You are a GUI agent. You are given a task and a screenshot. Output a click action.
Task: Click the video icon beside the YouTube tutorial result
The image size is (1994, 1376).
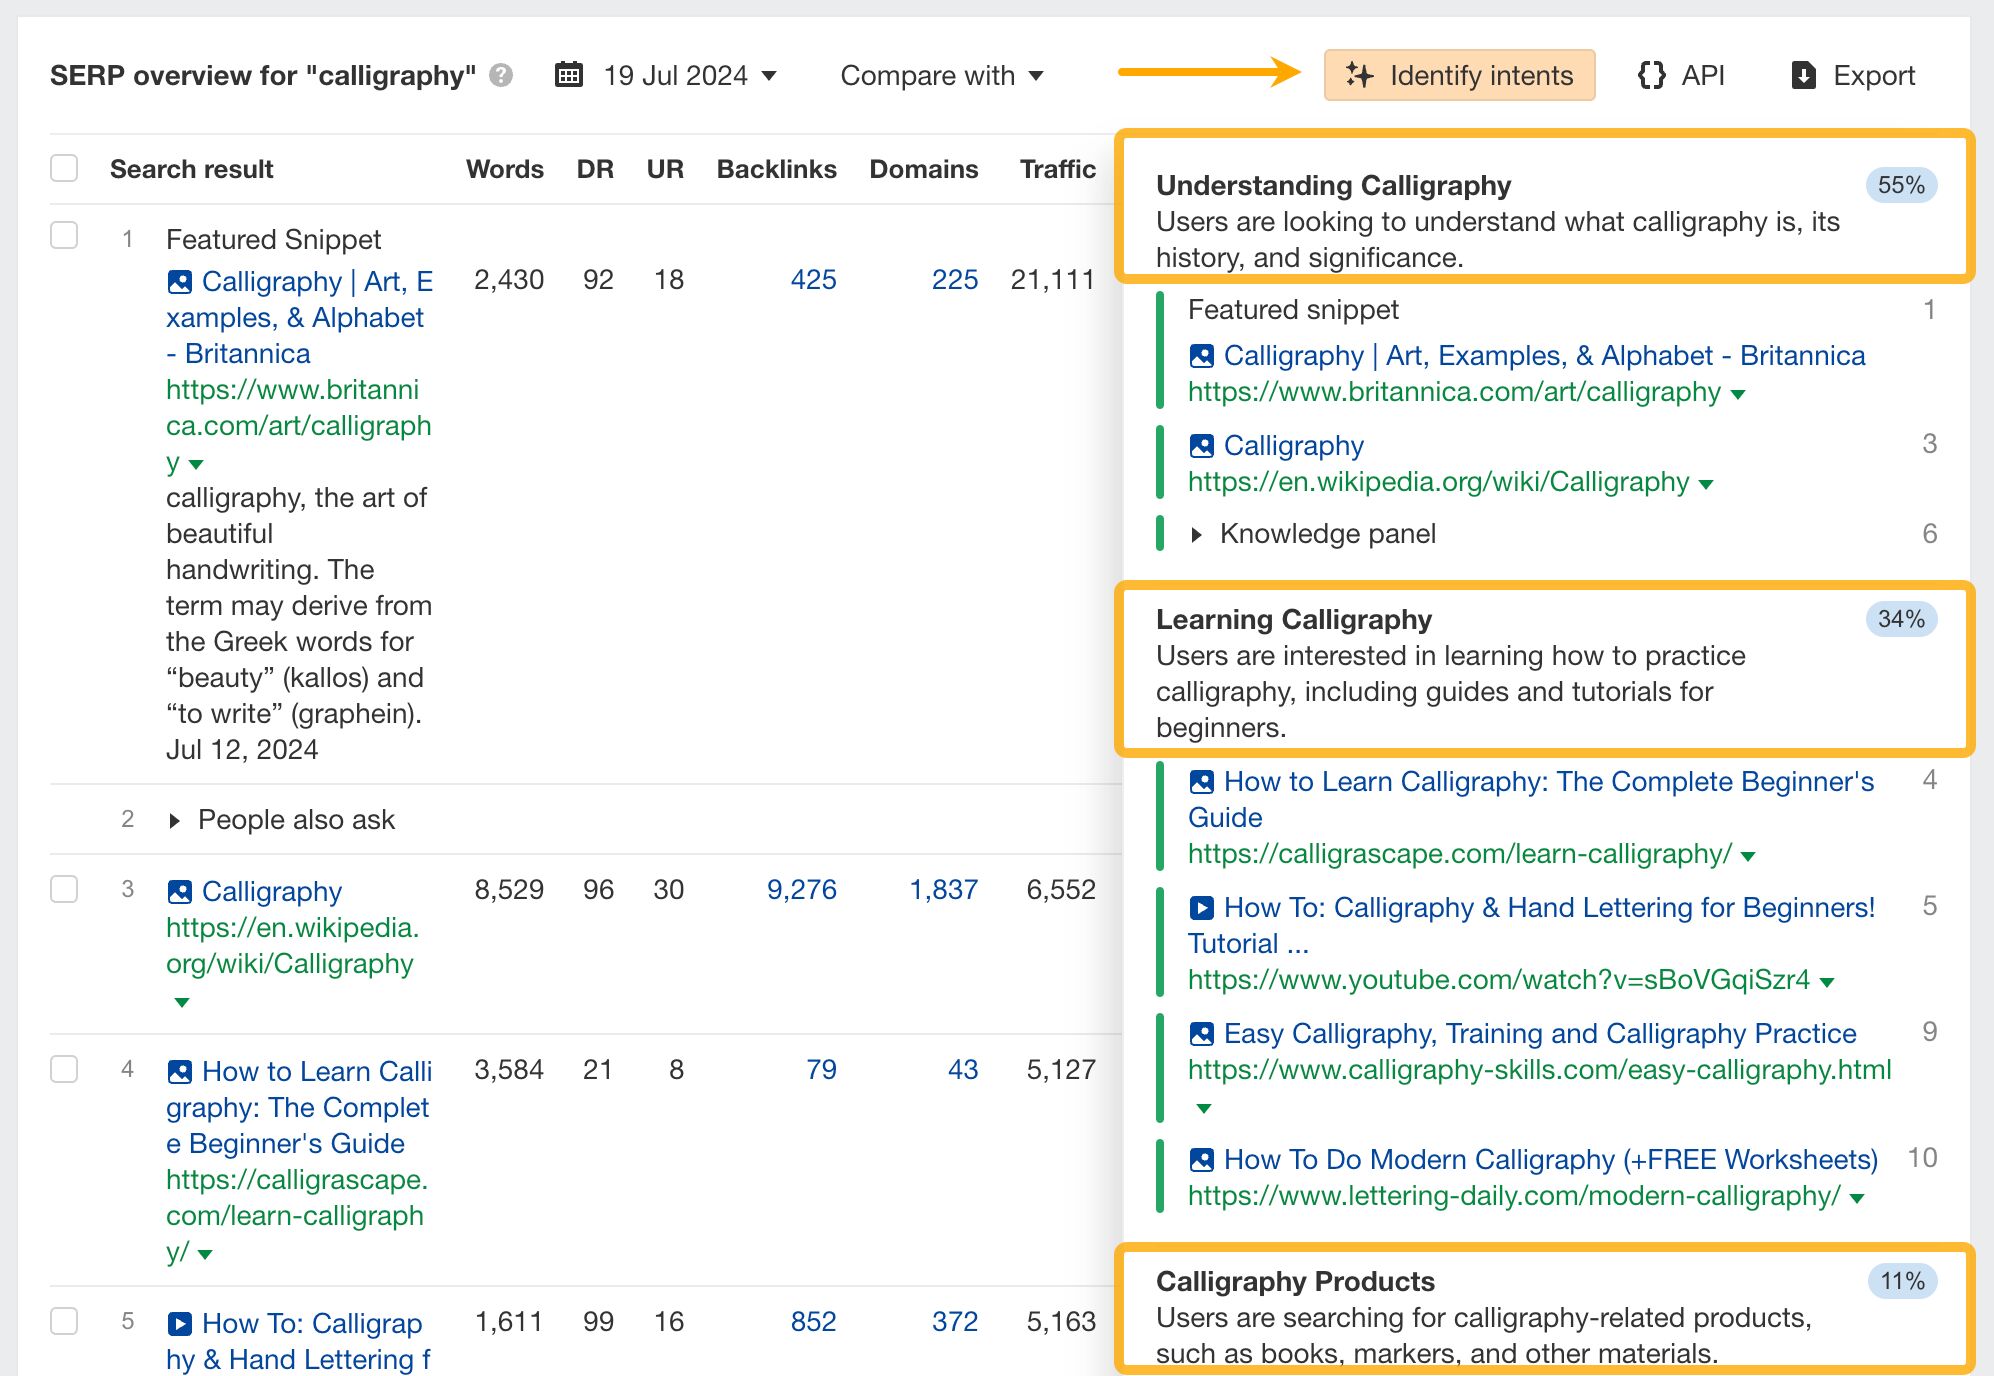tap(1201, 907)
